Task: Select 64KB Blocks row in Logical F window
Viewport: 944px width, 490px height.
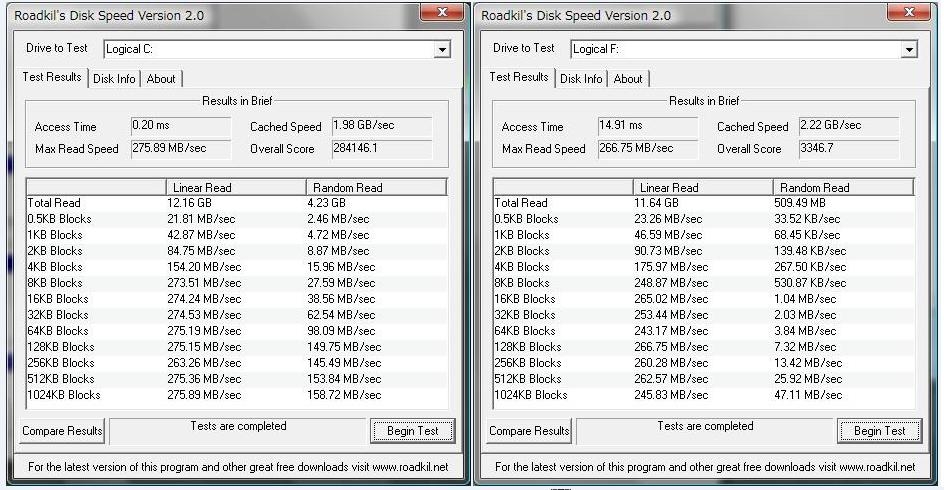Action: (x=703, y=331)
